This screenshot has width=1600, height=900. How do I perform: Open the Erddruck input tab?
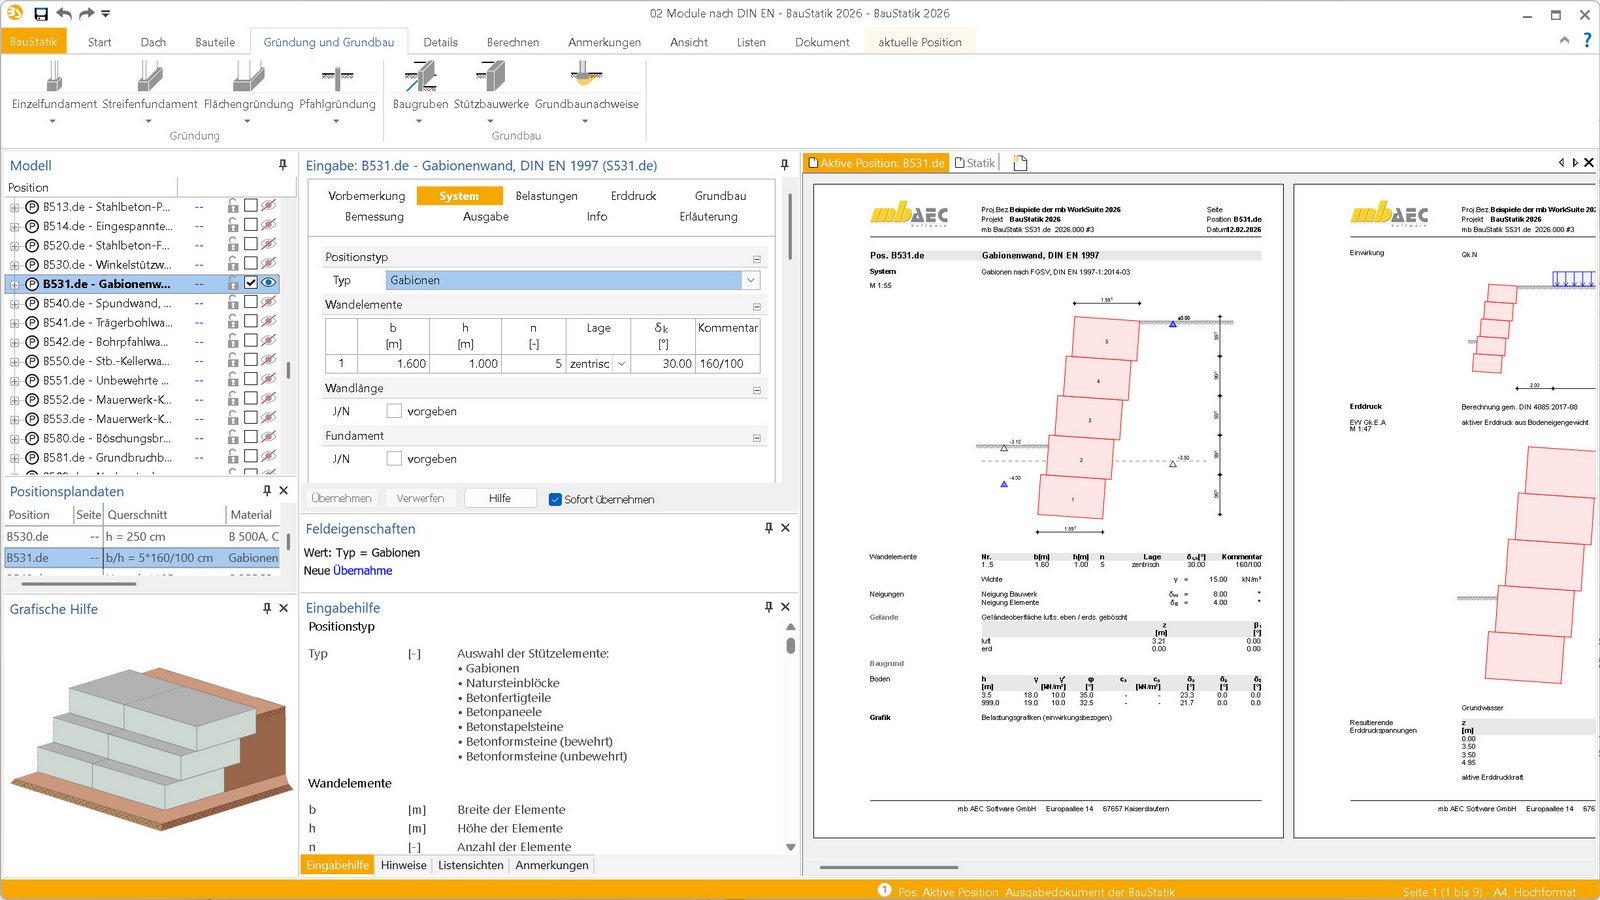point(633,196)
